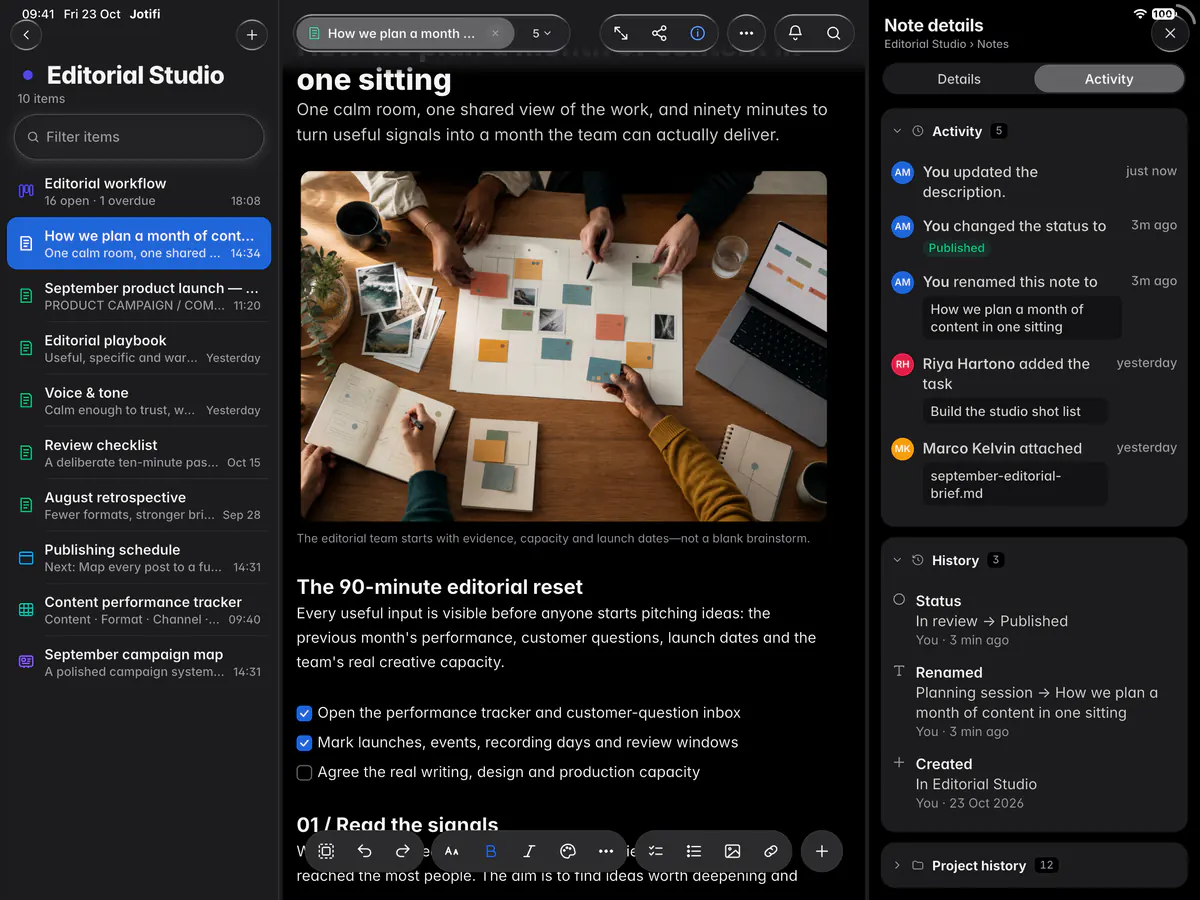Insert a checklist
Viewport: 1200px width, 900px height.
(656, 851)
